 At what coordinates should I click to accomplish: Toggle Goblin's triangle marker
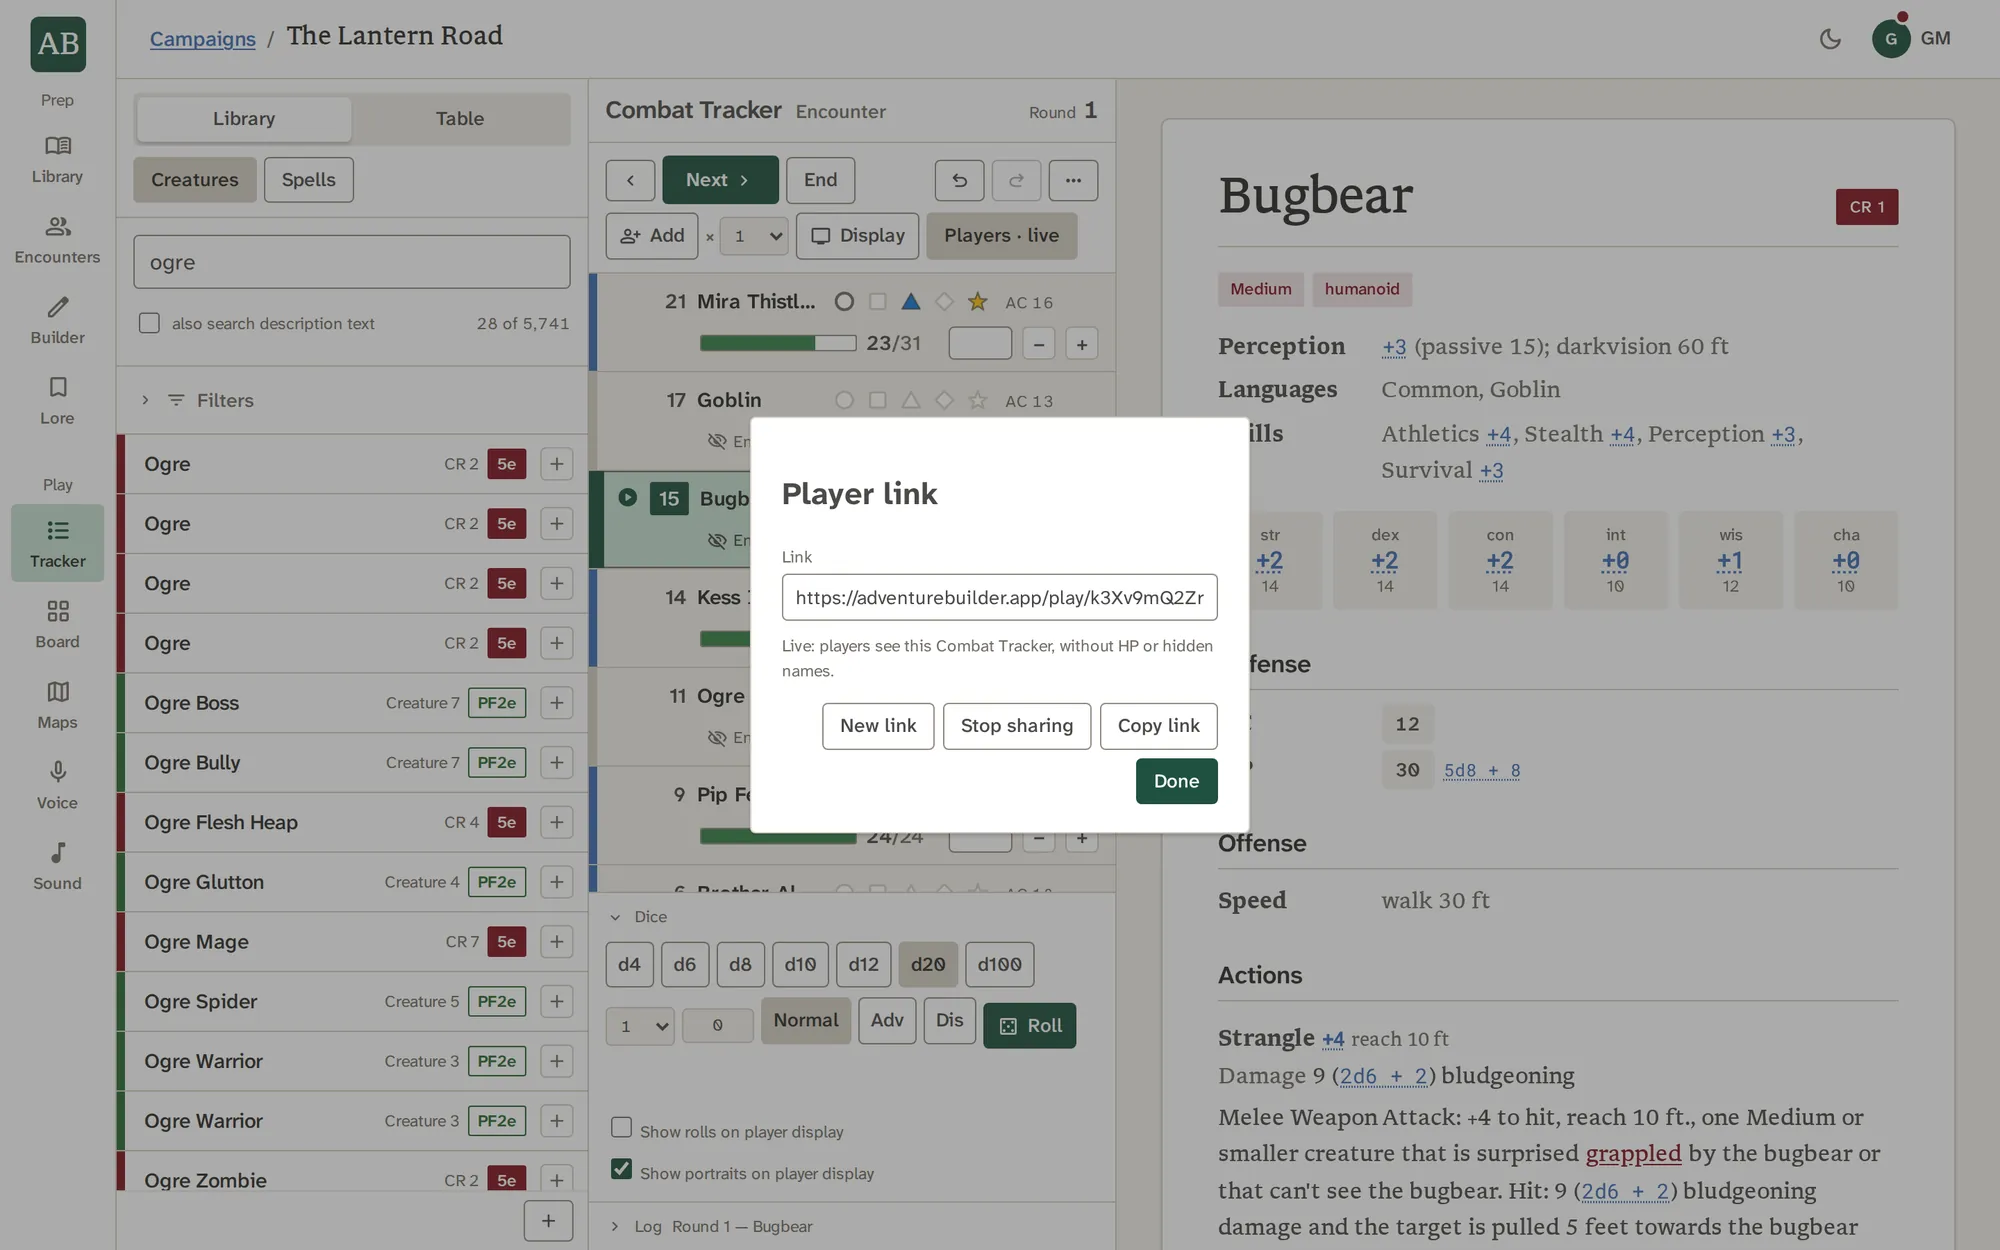tap(911, 400)
